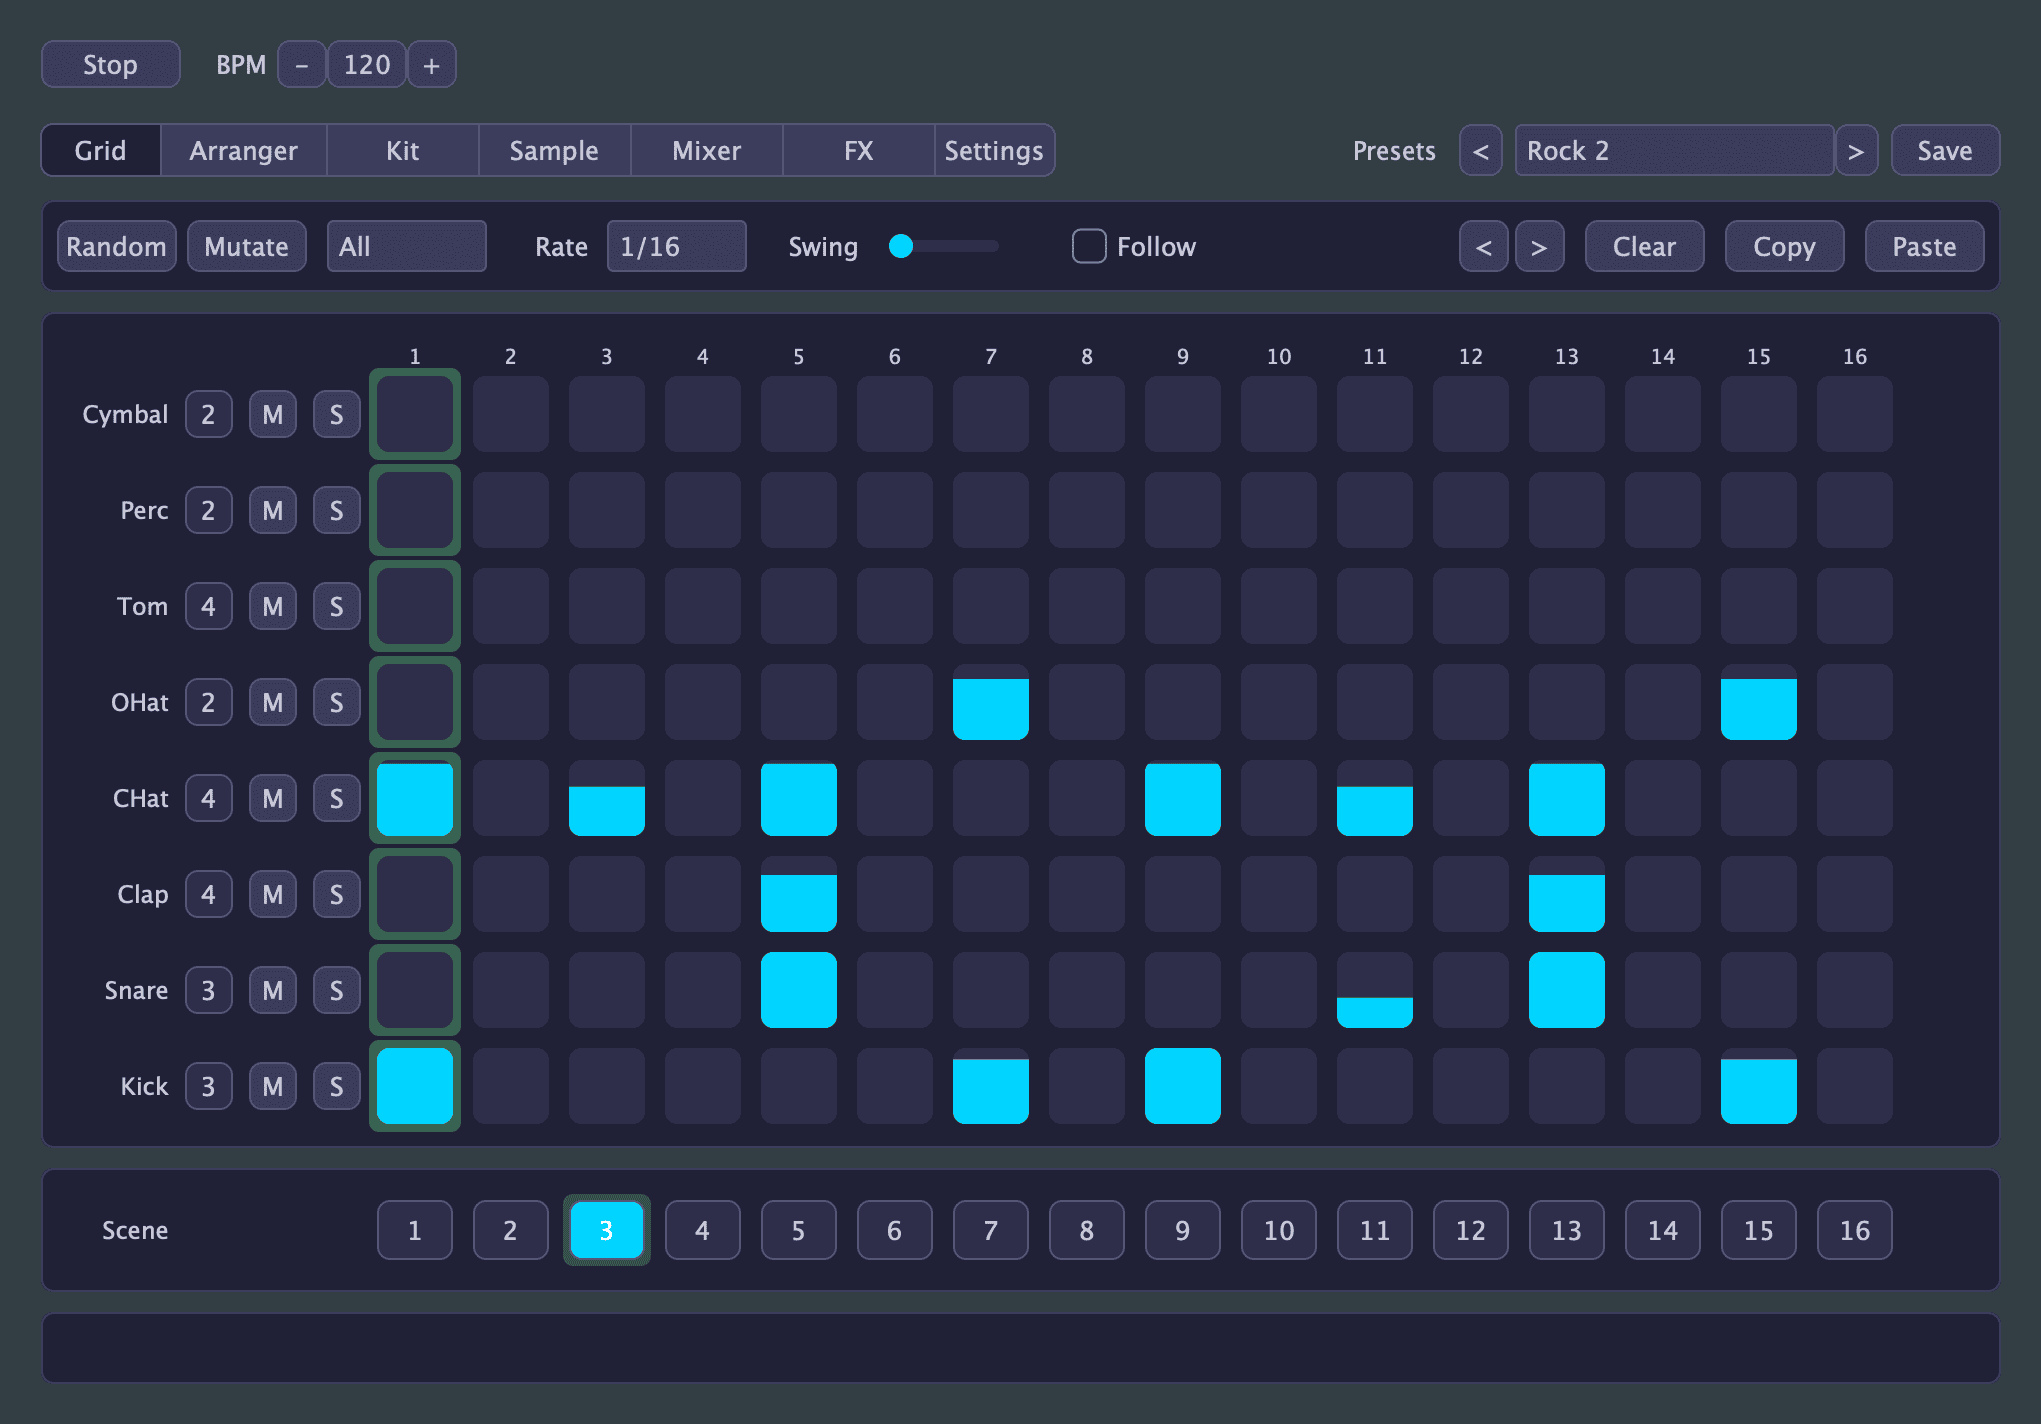
Task: Open the All track selector dropdown
Action: [407, 246]
